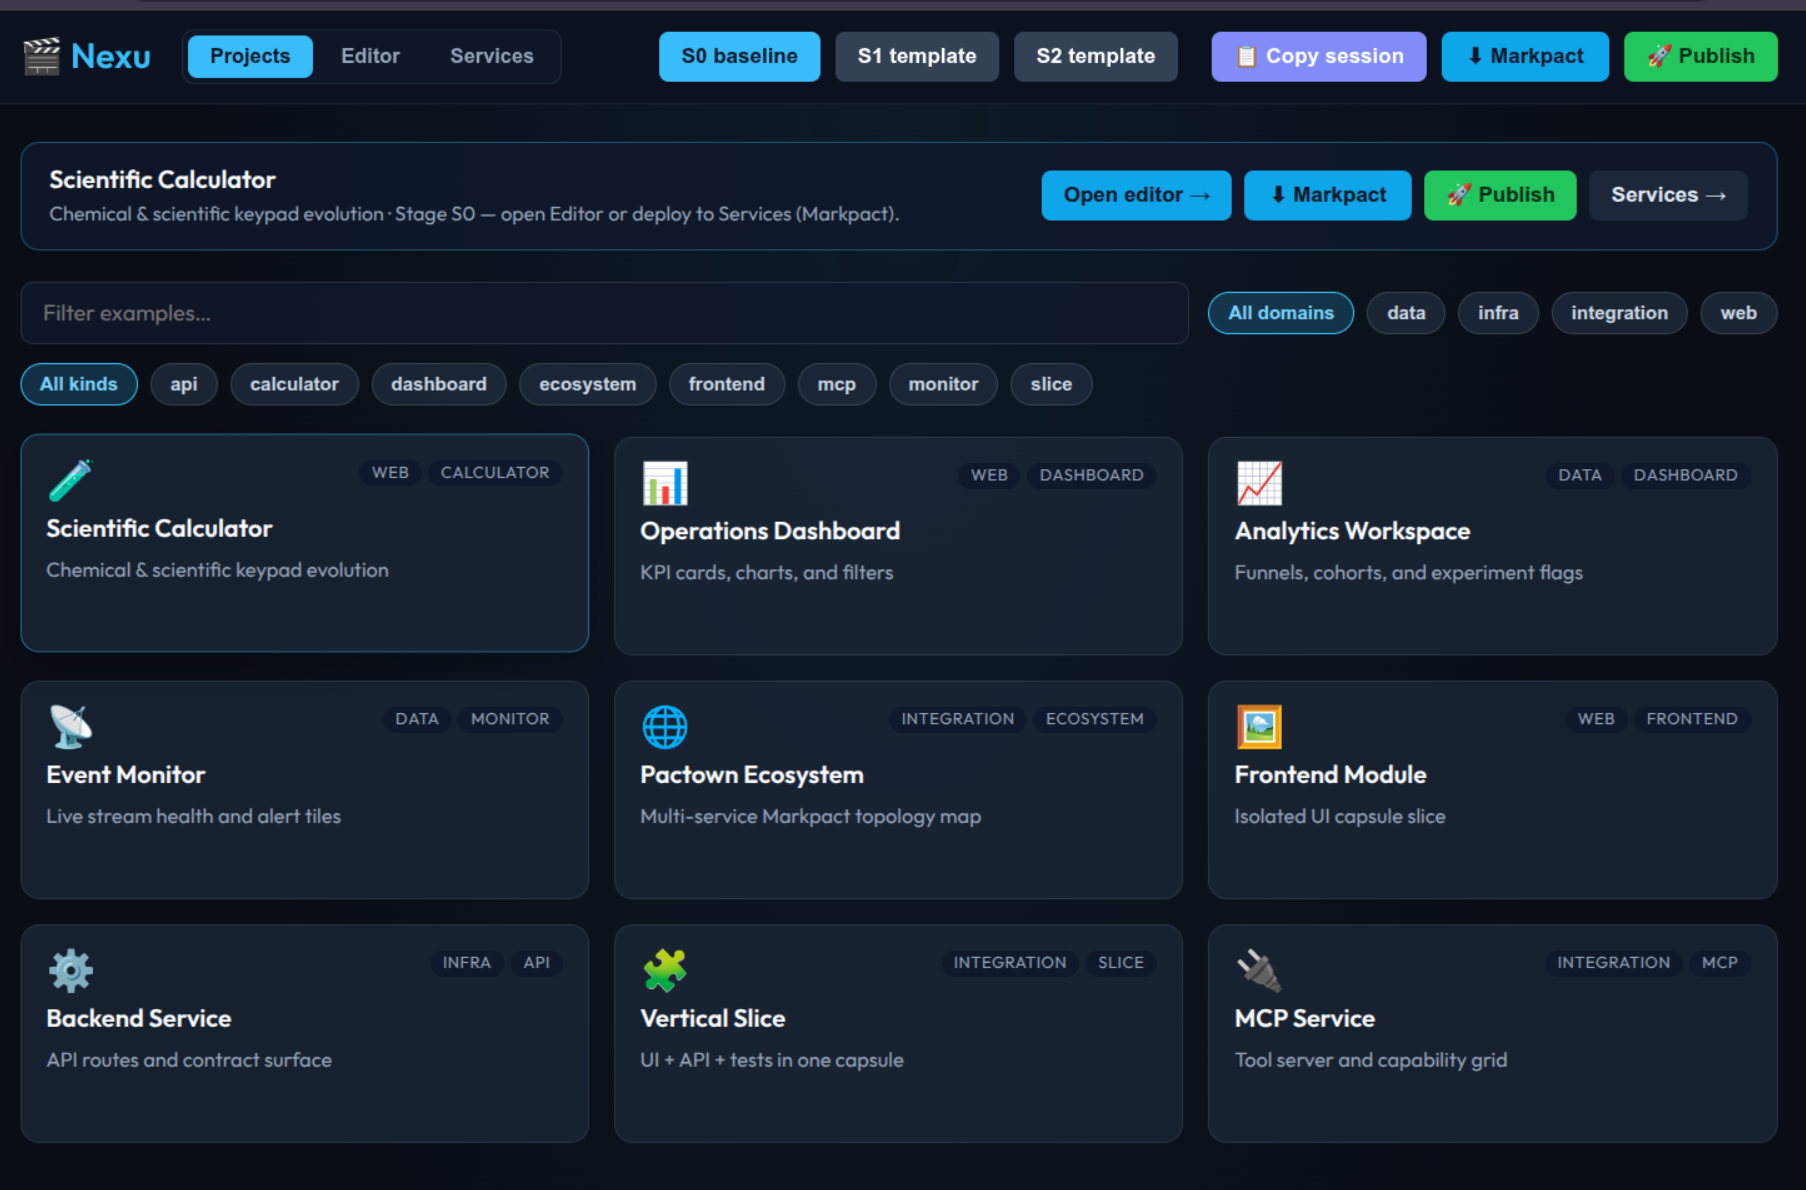The image size is (1806, 1190).
Task: Click the SLICE tag on Vertical Slice card
Action: click(x=1120, y=963)
